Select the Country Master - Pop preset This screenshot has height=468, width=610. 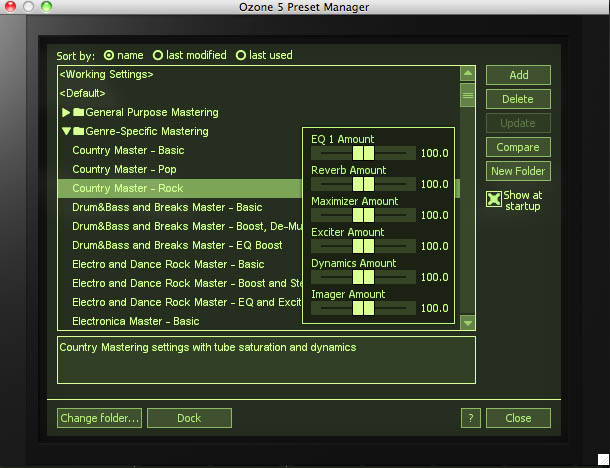pyautogui.click(x=124, y=169)
